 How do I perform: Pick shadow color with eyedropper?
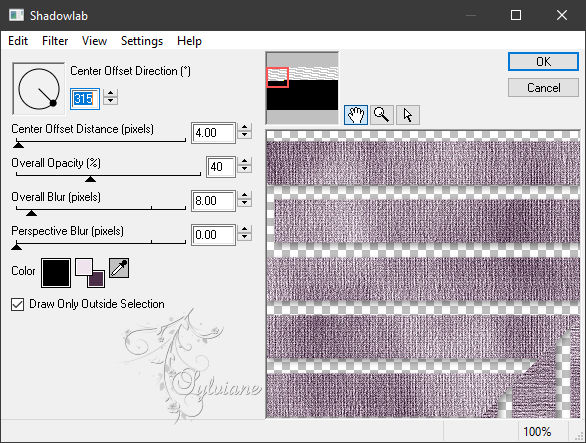(x=119, y=268)
